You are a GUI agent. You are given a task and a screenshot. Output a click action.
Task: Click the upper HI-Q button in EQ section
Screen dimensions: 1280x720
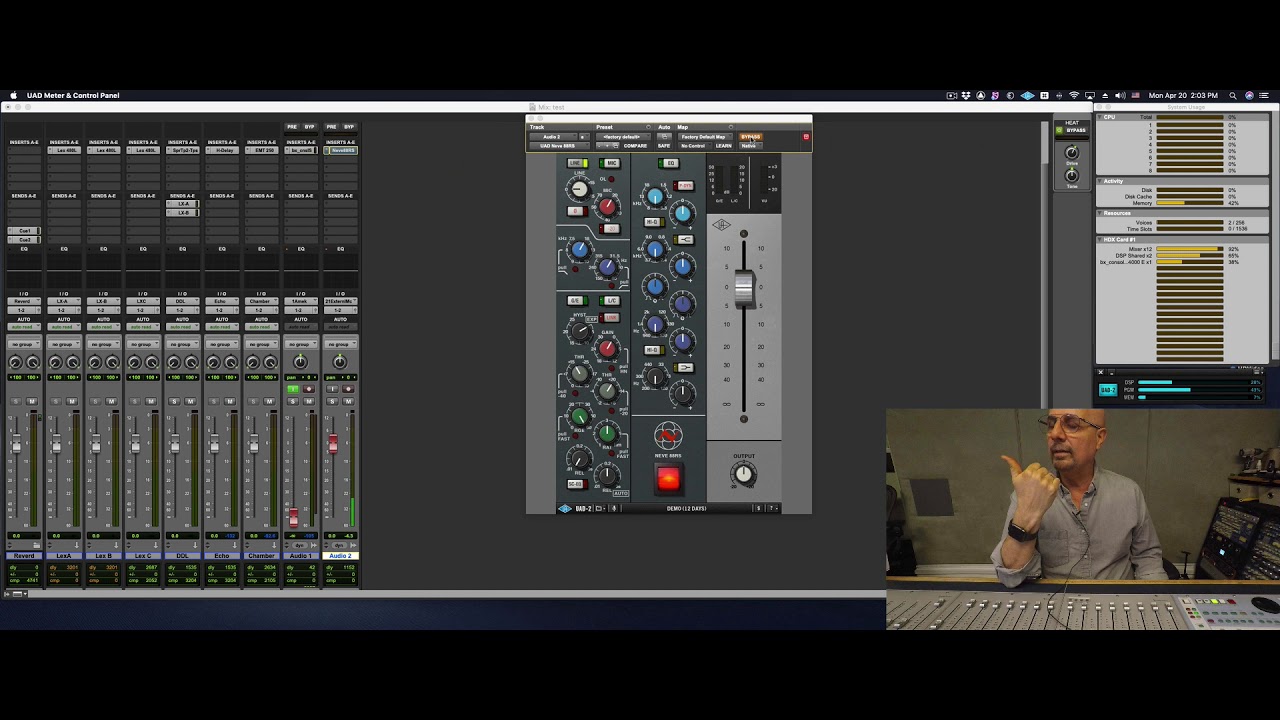654,222
